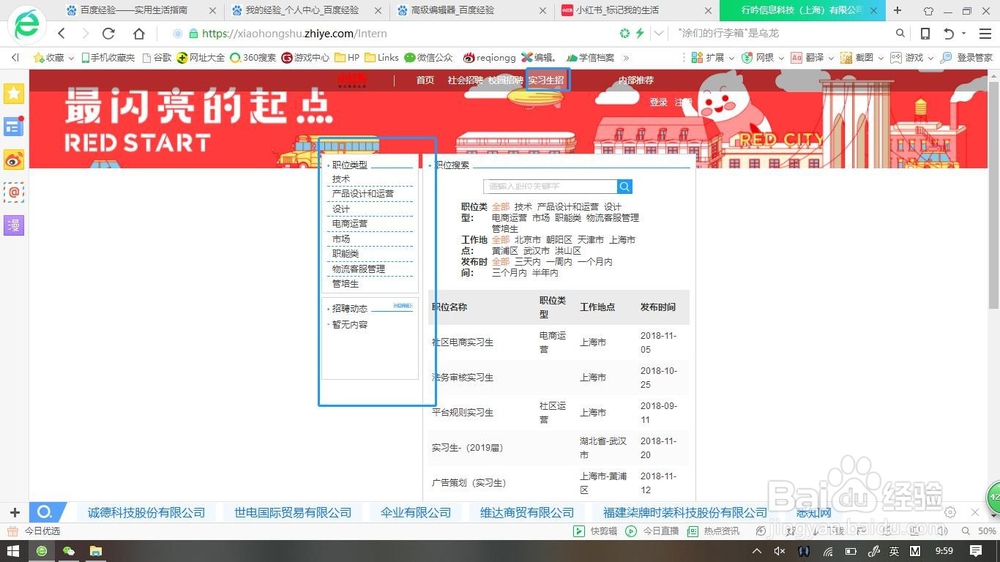Image resolution: width=1000 pixels, height=562 pixels.
Task: Open 内部推荐 in the site navigation
Action: pyautogui.click(x=636, y=80)
